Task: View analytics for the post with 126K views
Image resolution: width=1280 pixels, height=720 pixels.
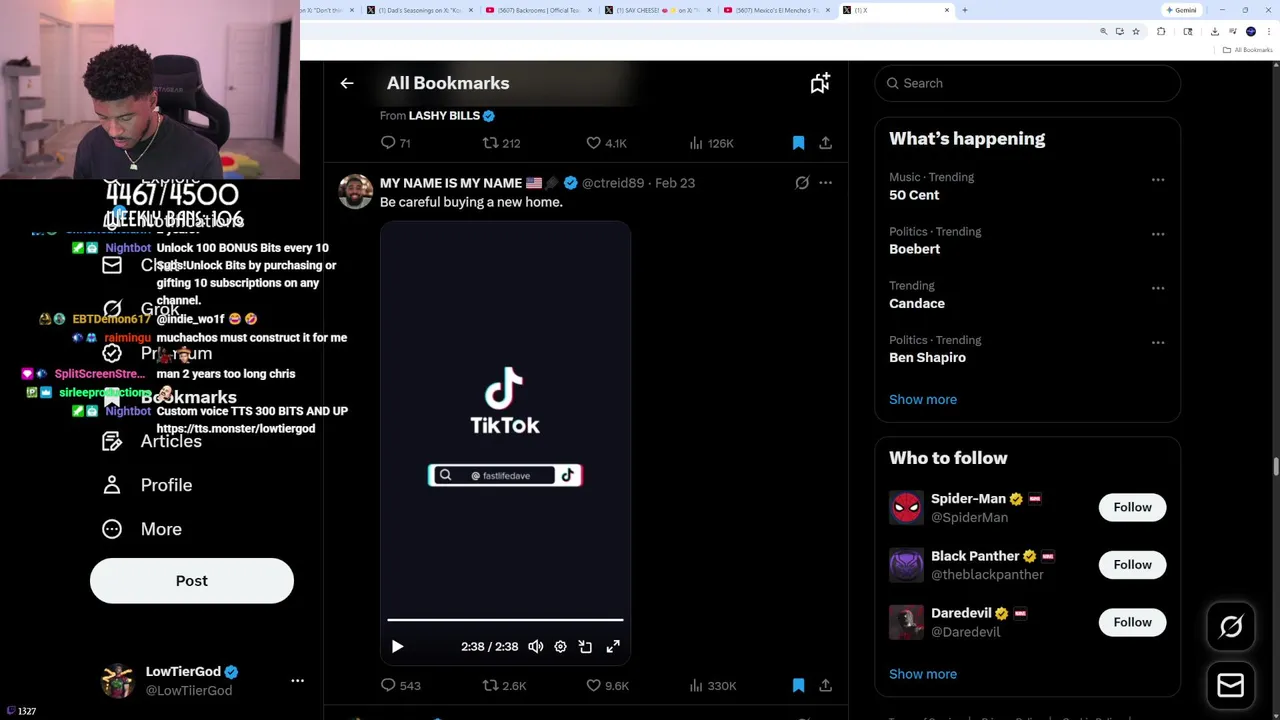Action: 711,143
